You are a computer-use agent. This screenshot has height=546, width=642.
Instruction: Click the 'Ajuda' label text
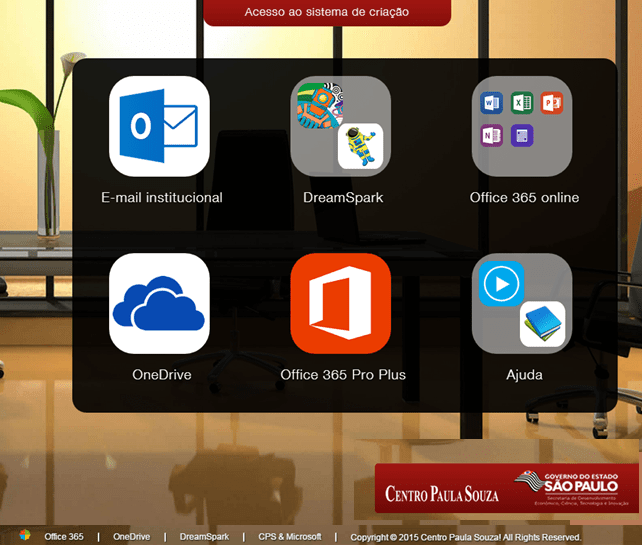[x=524, y=375]
